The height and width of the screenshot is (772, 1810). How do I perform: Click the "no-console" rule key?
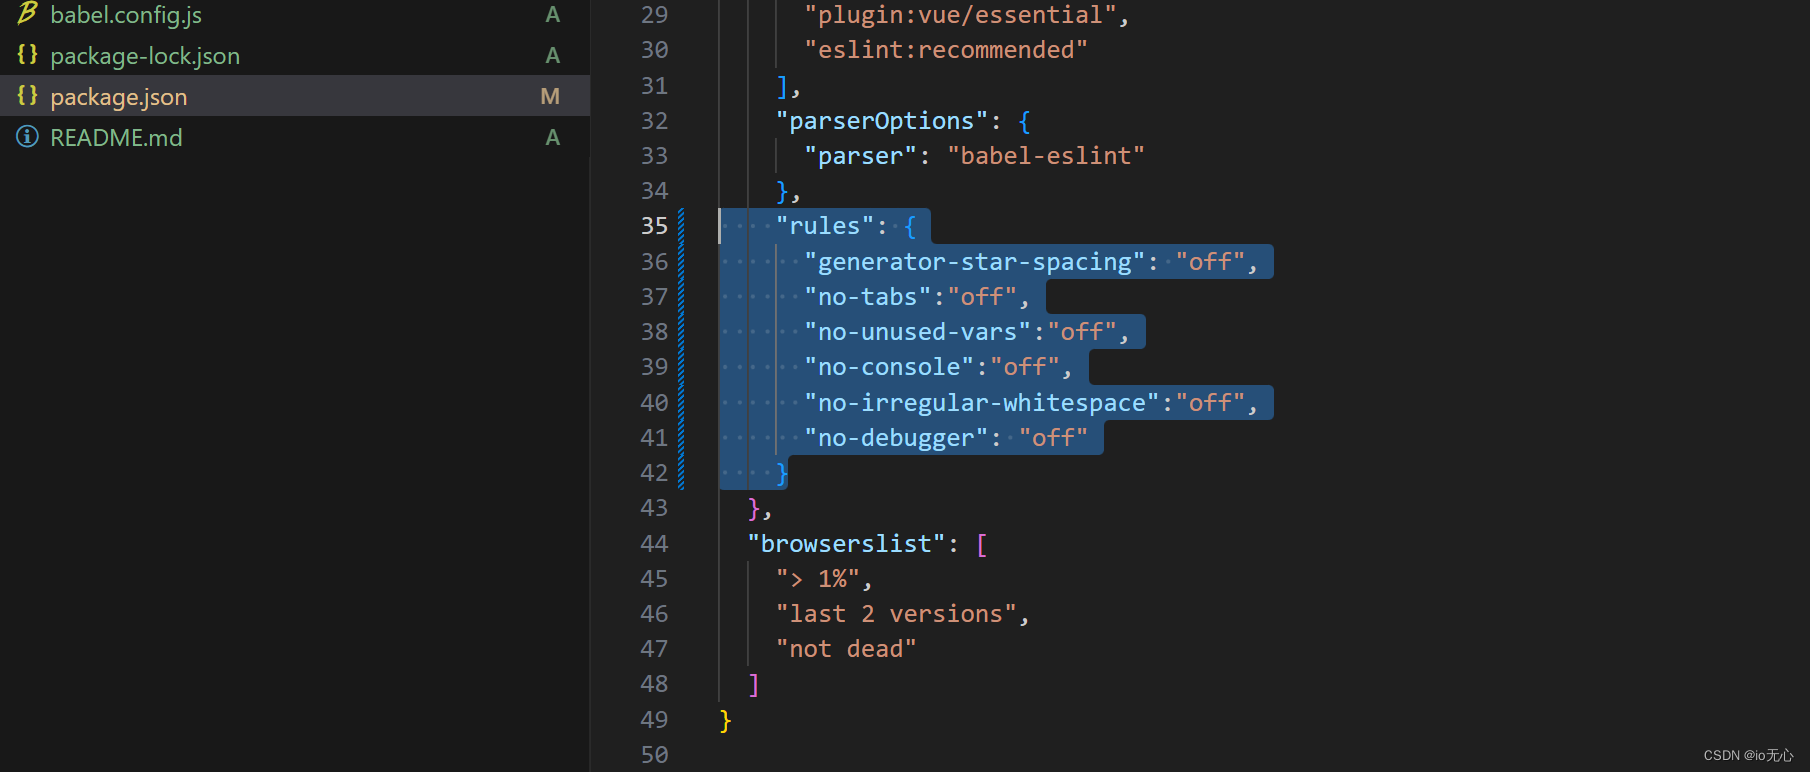(x=889, y=367)
